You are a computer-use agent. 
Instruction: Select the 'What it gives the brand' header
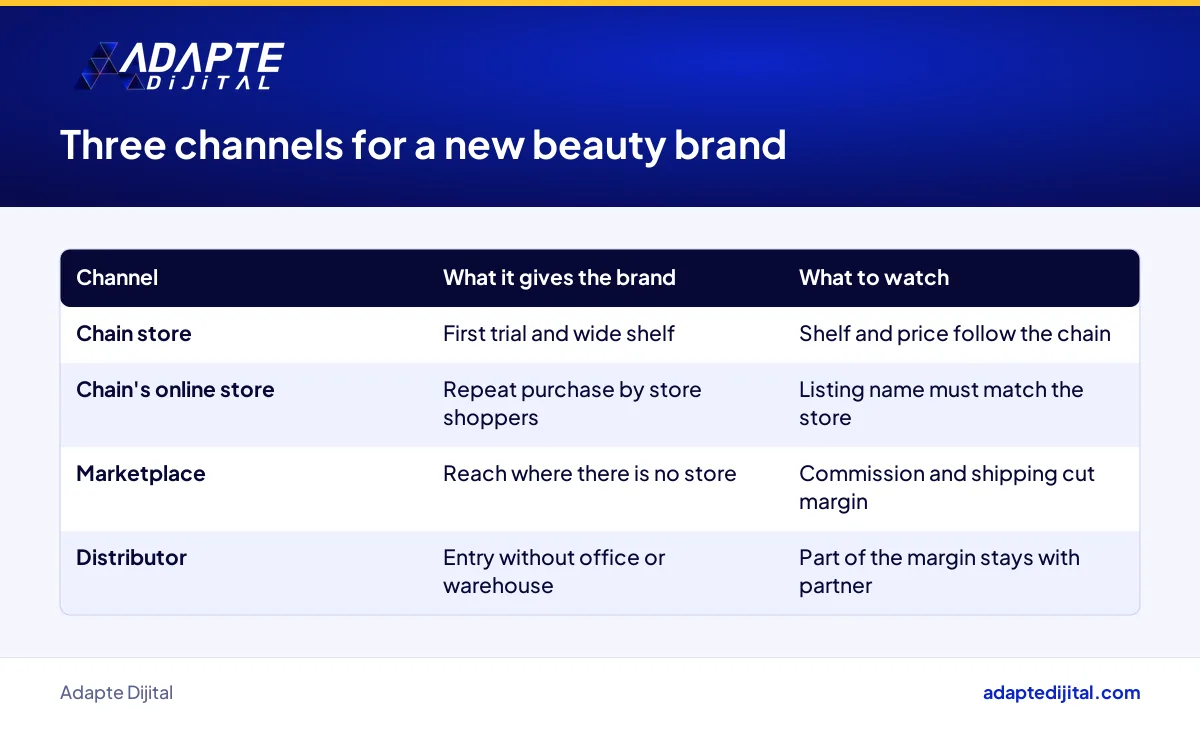559,278
